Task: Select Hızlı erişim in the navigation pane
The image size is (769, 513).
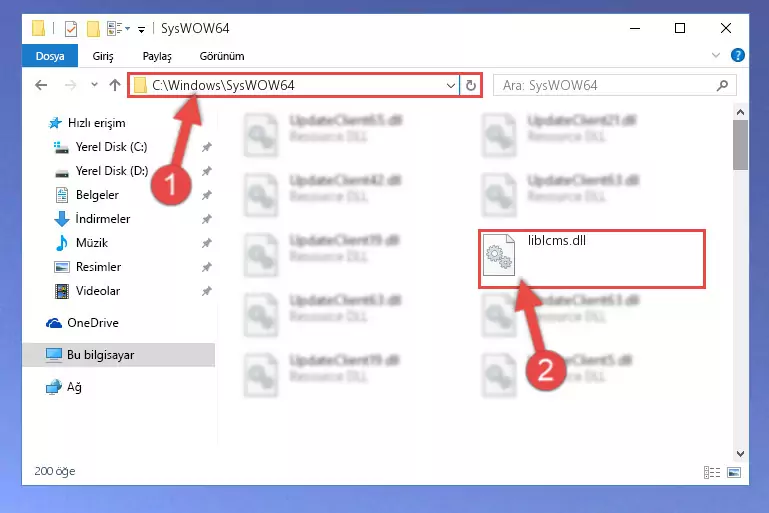Action: pos(96,123)
